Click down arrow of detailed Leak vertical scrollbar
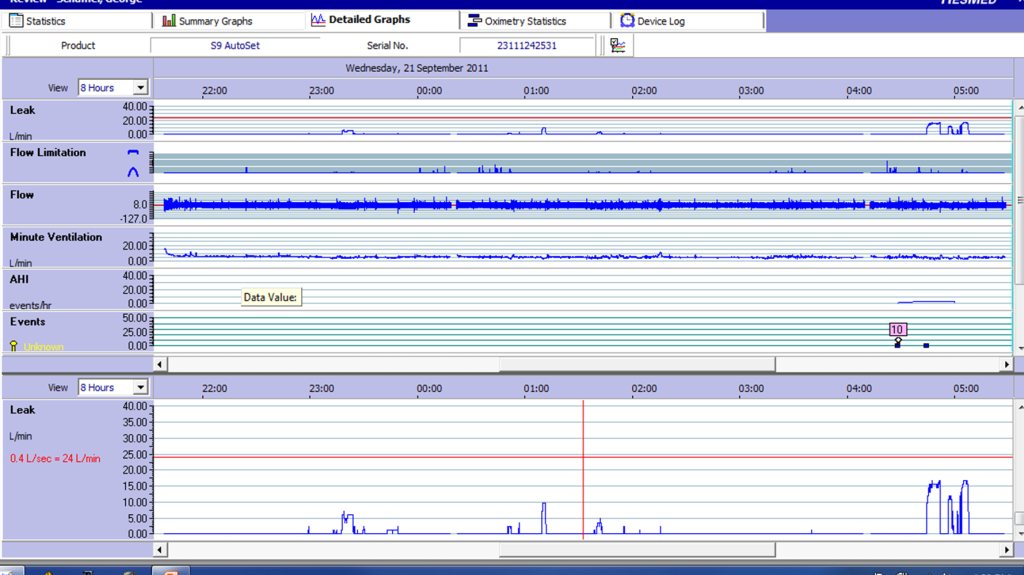This screenshot has height=575, width=1024. (1019, 534)
